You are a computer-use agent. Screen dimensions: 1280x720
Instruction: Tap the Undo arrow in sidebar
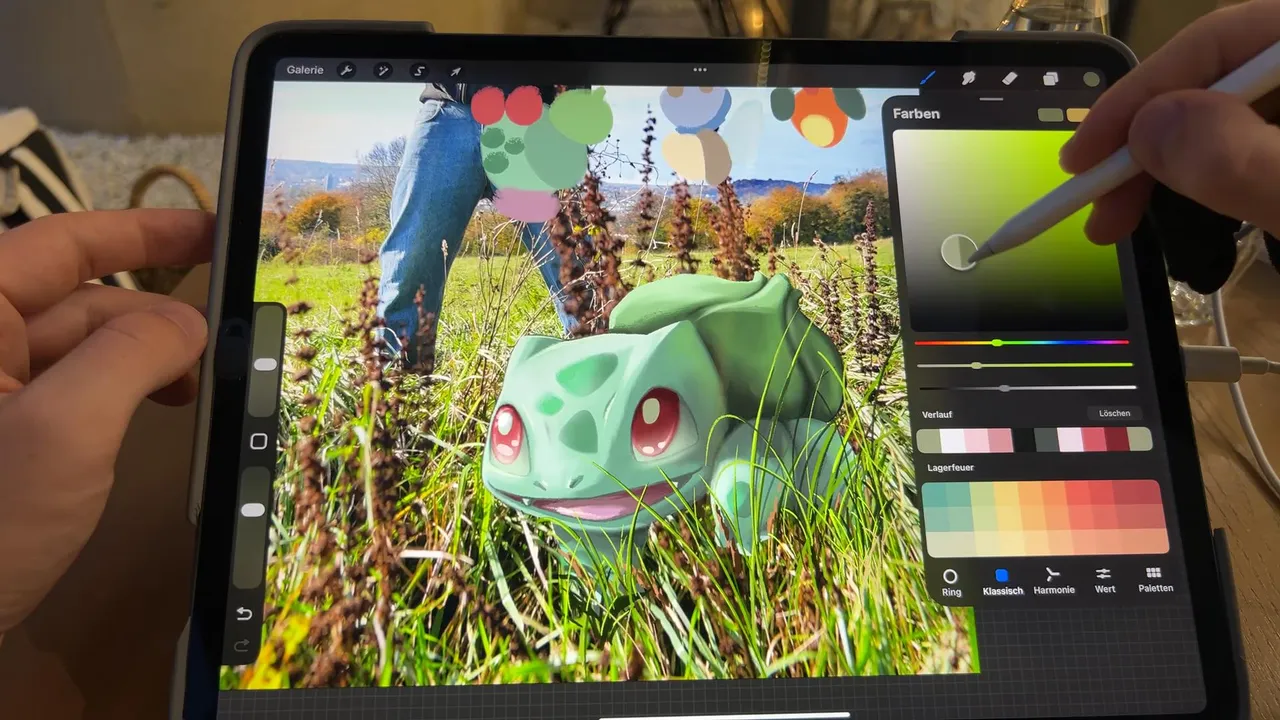click(244, 613)
